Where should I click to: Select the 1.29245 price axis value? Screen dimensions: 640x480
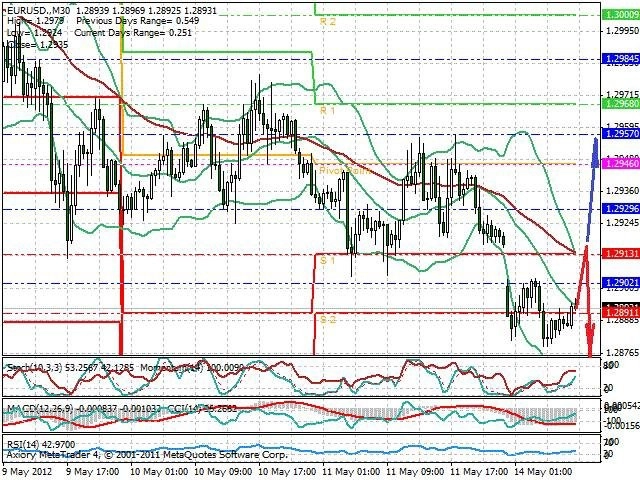(622, 222)
